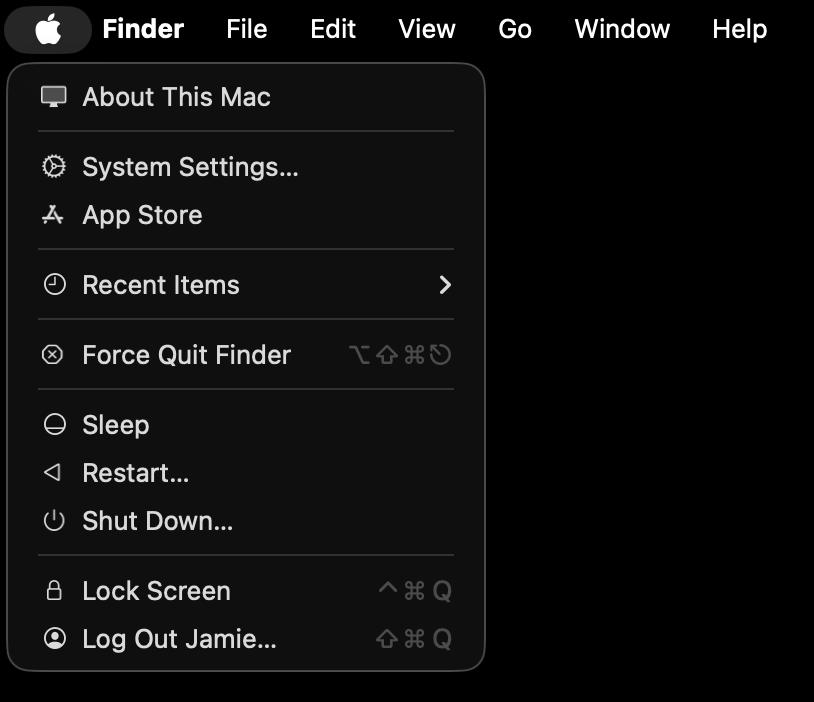Click the Apple logo in the menu bar
Image resolution: width=814 pixels, height=702 pixels.
click(x=47, y=29)
